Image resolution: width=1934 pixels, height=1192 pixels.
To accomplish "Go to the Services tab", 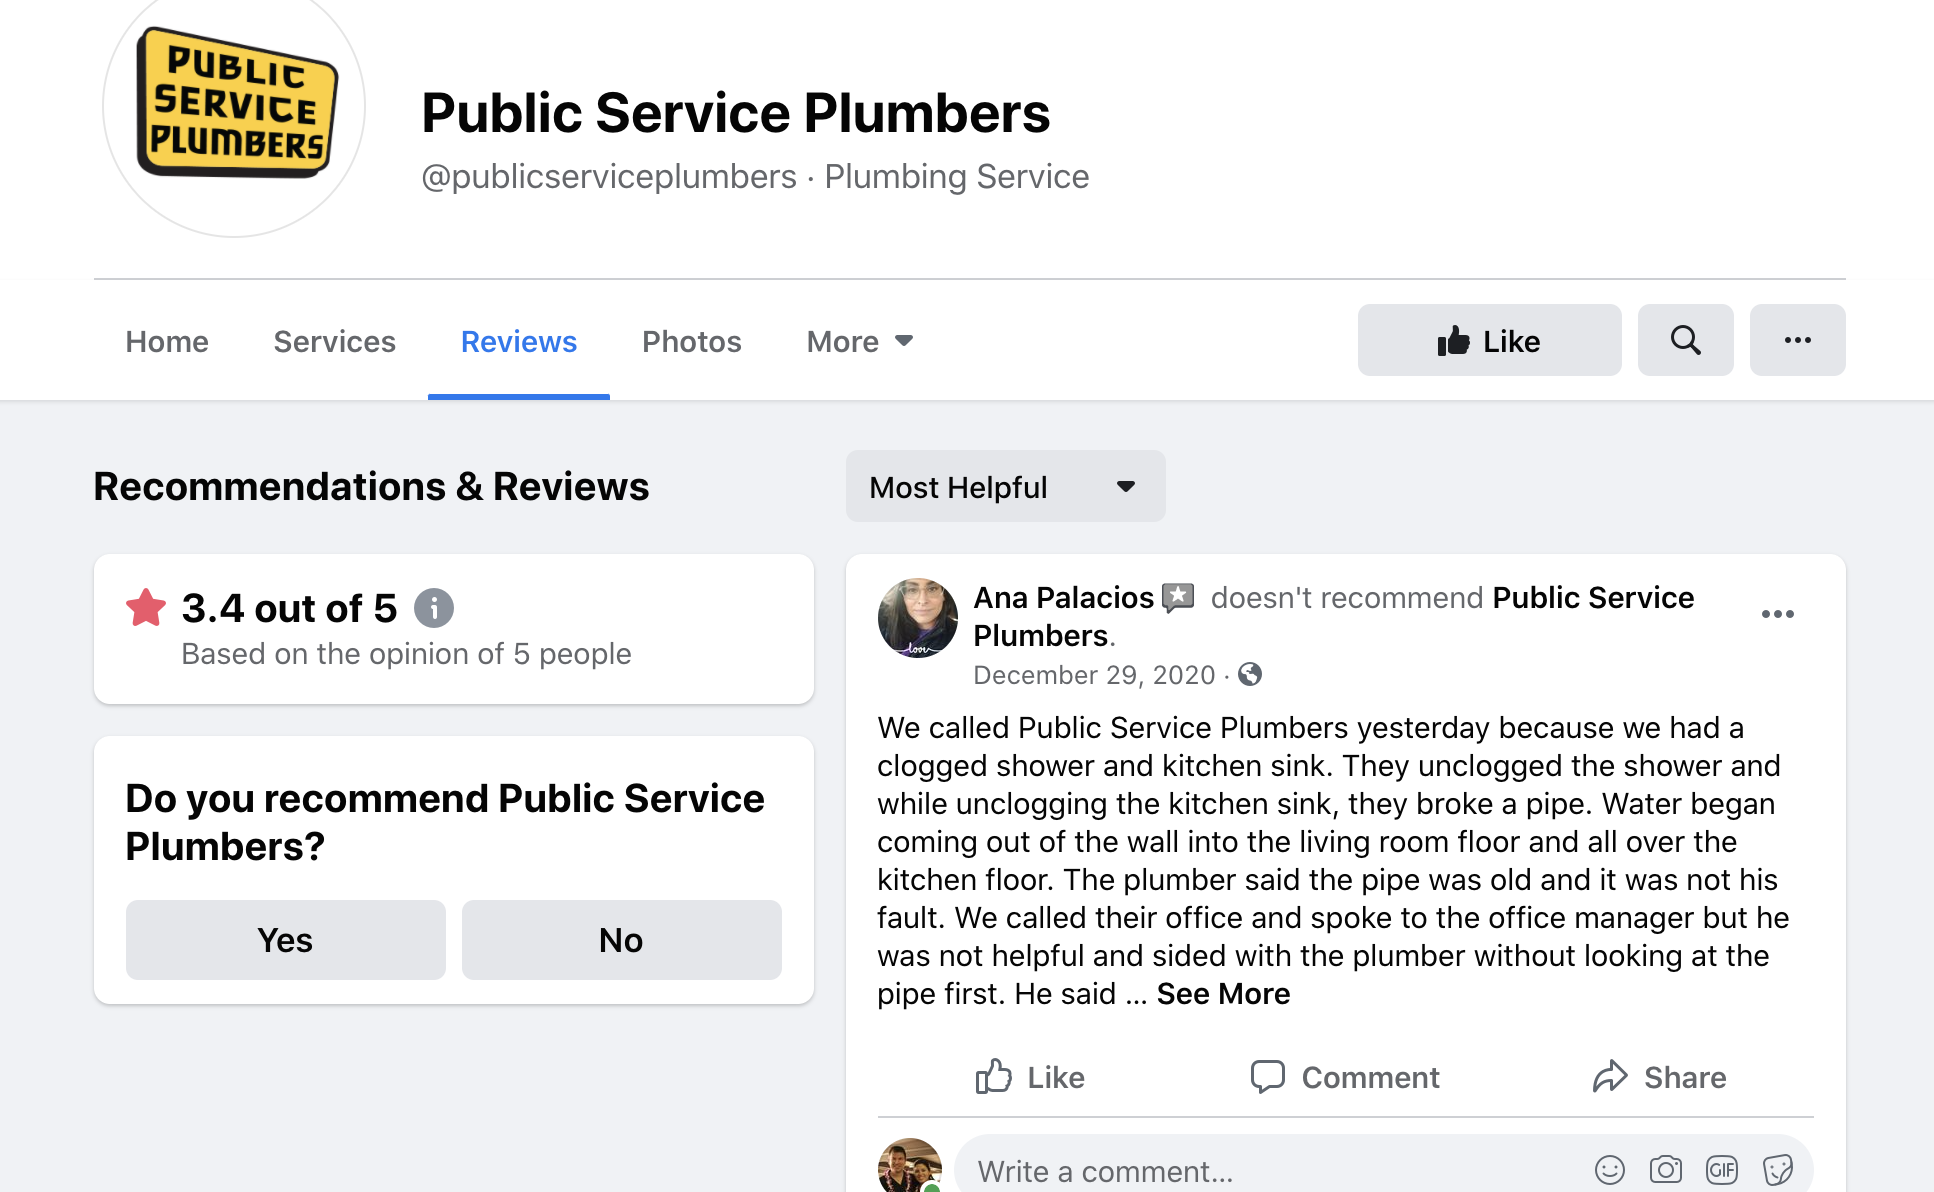I will (x=334, y=341).
